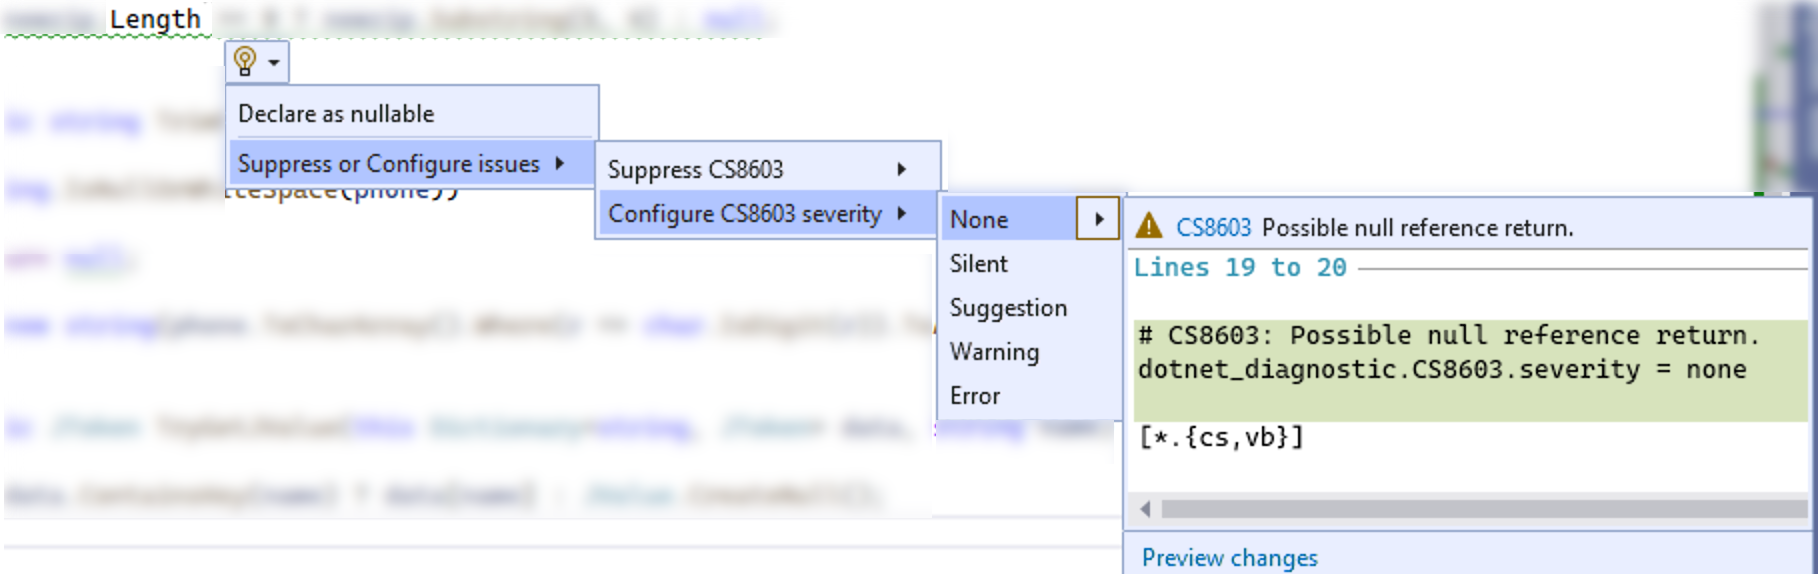Open Suppress or Configure issues submenu
The image size is (1818, 574).
point(412,163)
